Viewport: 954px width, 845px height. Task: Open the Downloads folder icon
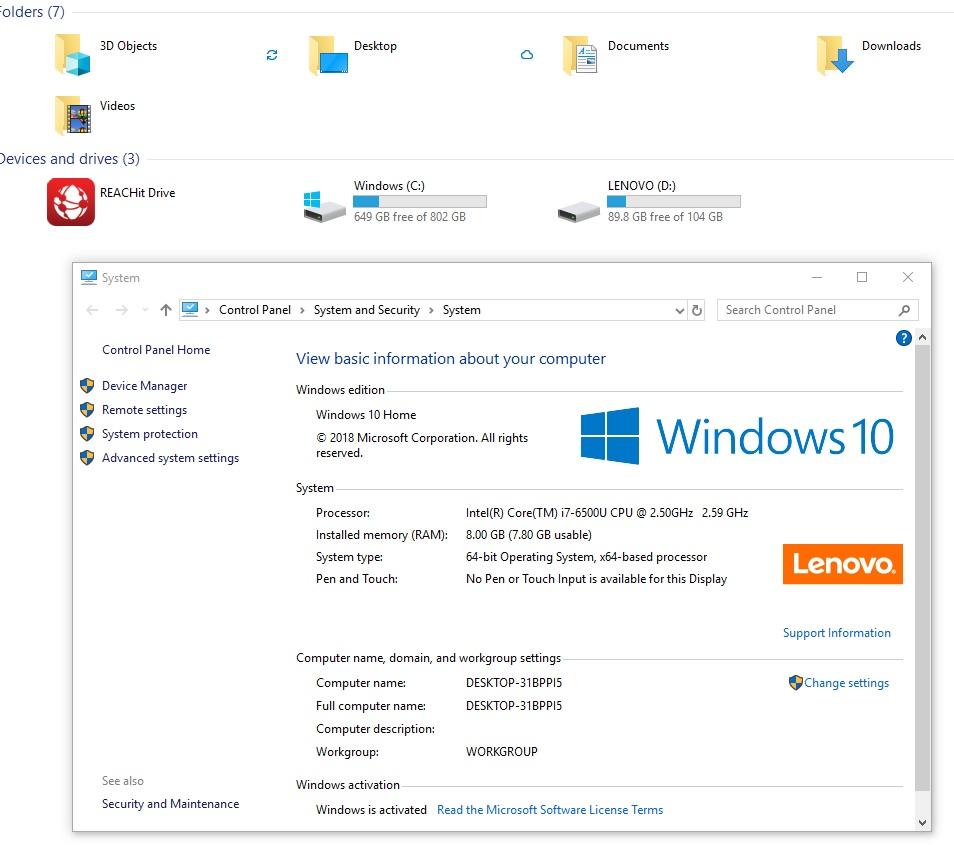click(x=835, y=55)
